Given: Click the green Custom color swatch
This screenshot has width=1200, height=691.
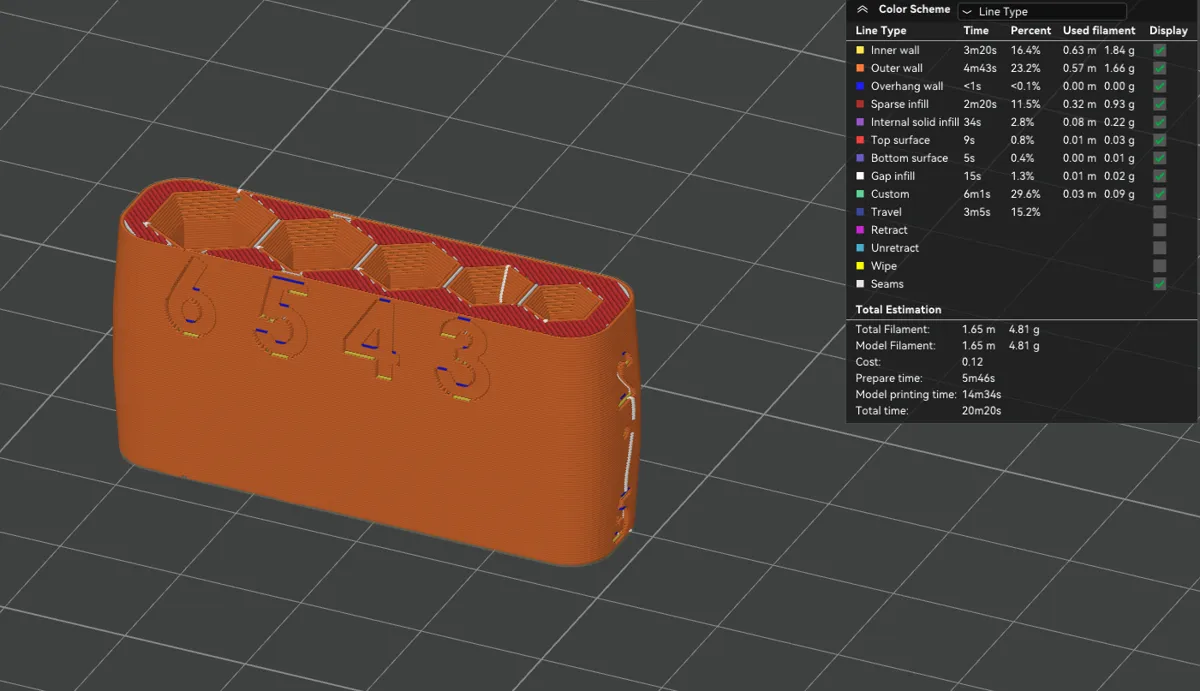Looking at the screenshot, I should 860,194.
